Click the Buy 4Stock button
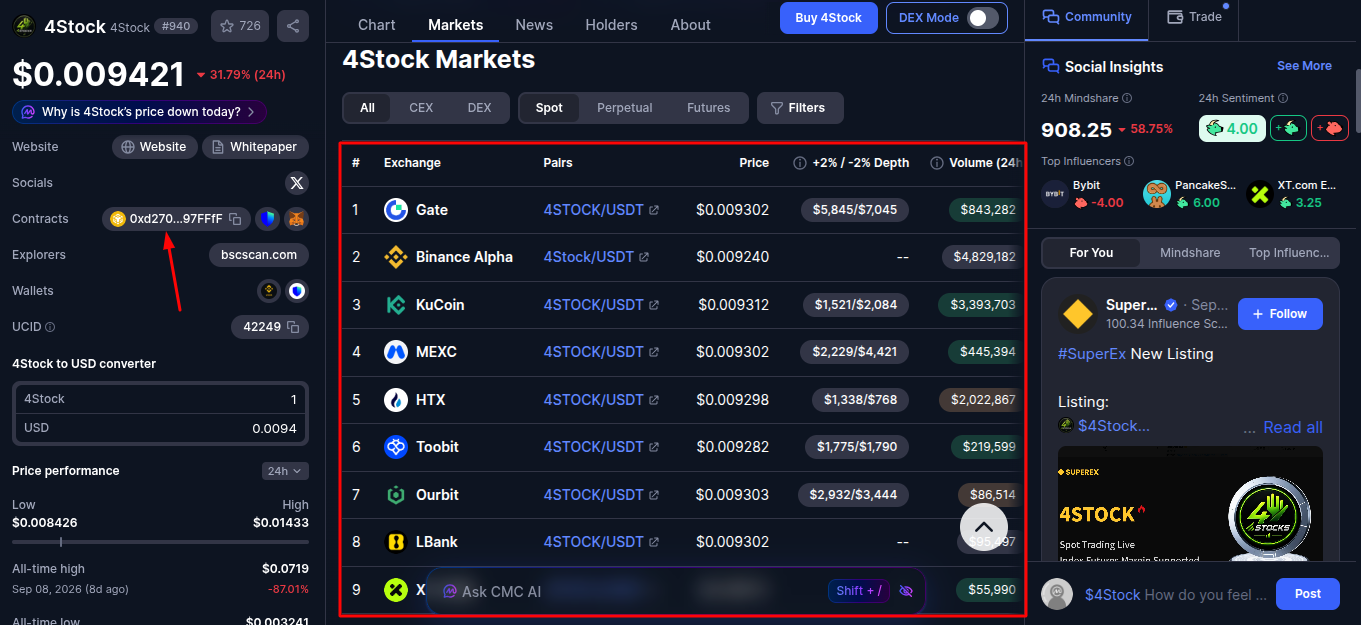This screenshot has height=625, width=1361. pos(828,18)
